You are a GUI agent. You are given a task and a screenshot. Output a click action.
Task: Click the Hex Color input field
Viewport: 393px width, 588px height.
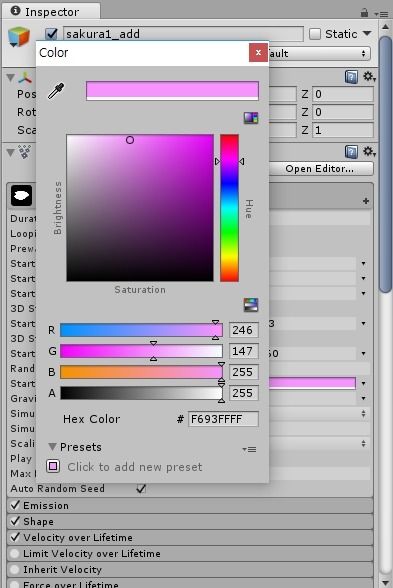click(223, 419)
